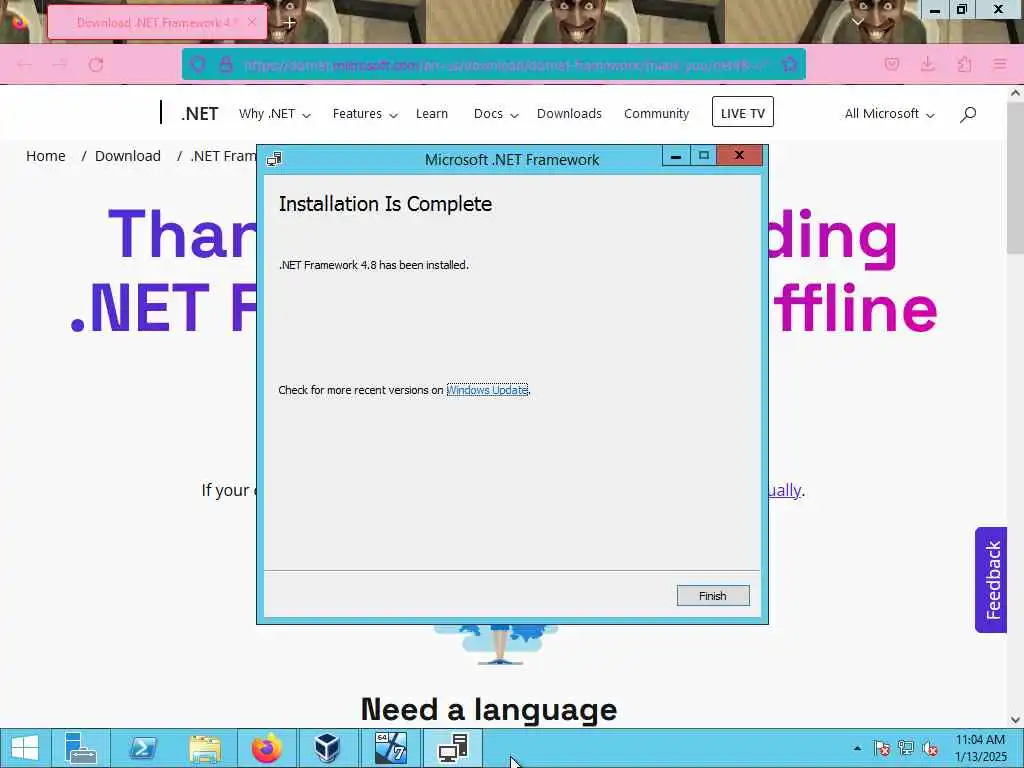
Task: Click the page vertical scrollbar thumb
Action: point(1016,178)
